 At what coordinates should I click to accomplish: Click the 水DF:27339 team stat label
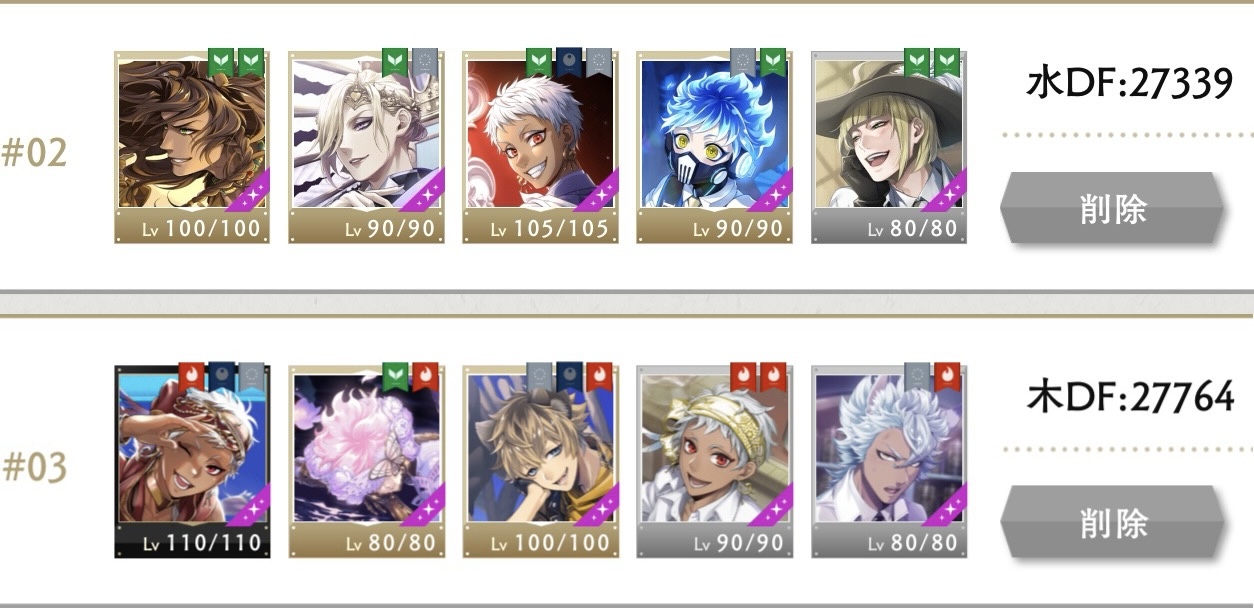coord(1129,84)
